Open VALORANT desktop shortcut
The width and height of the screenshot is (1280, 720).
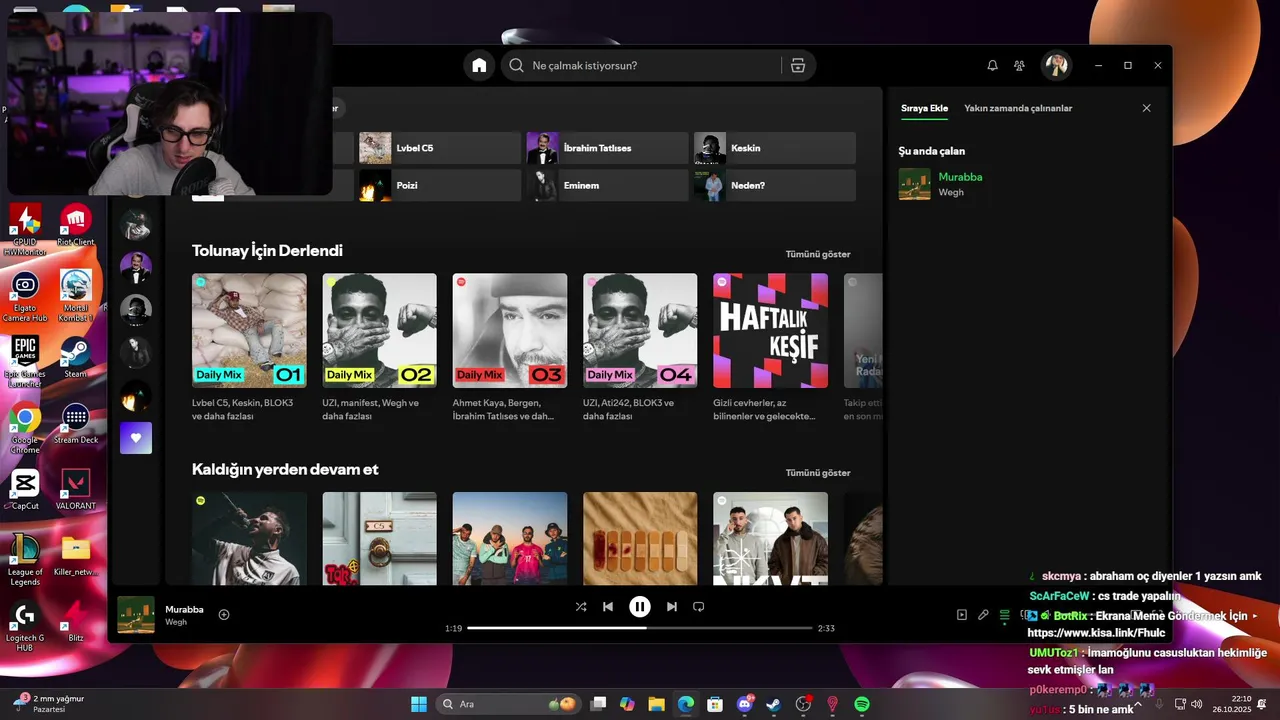click(x=76, y=490)
